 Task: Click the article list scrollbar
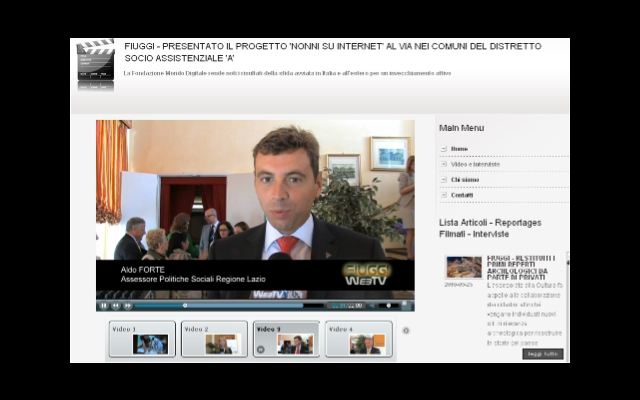coord(568,306)
